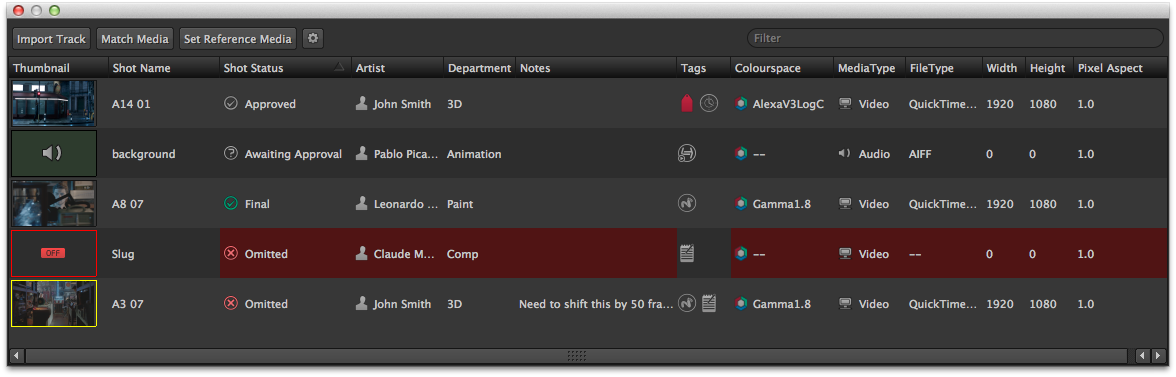
Task: Click the Department column header
Action: [x=479, y=68]
